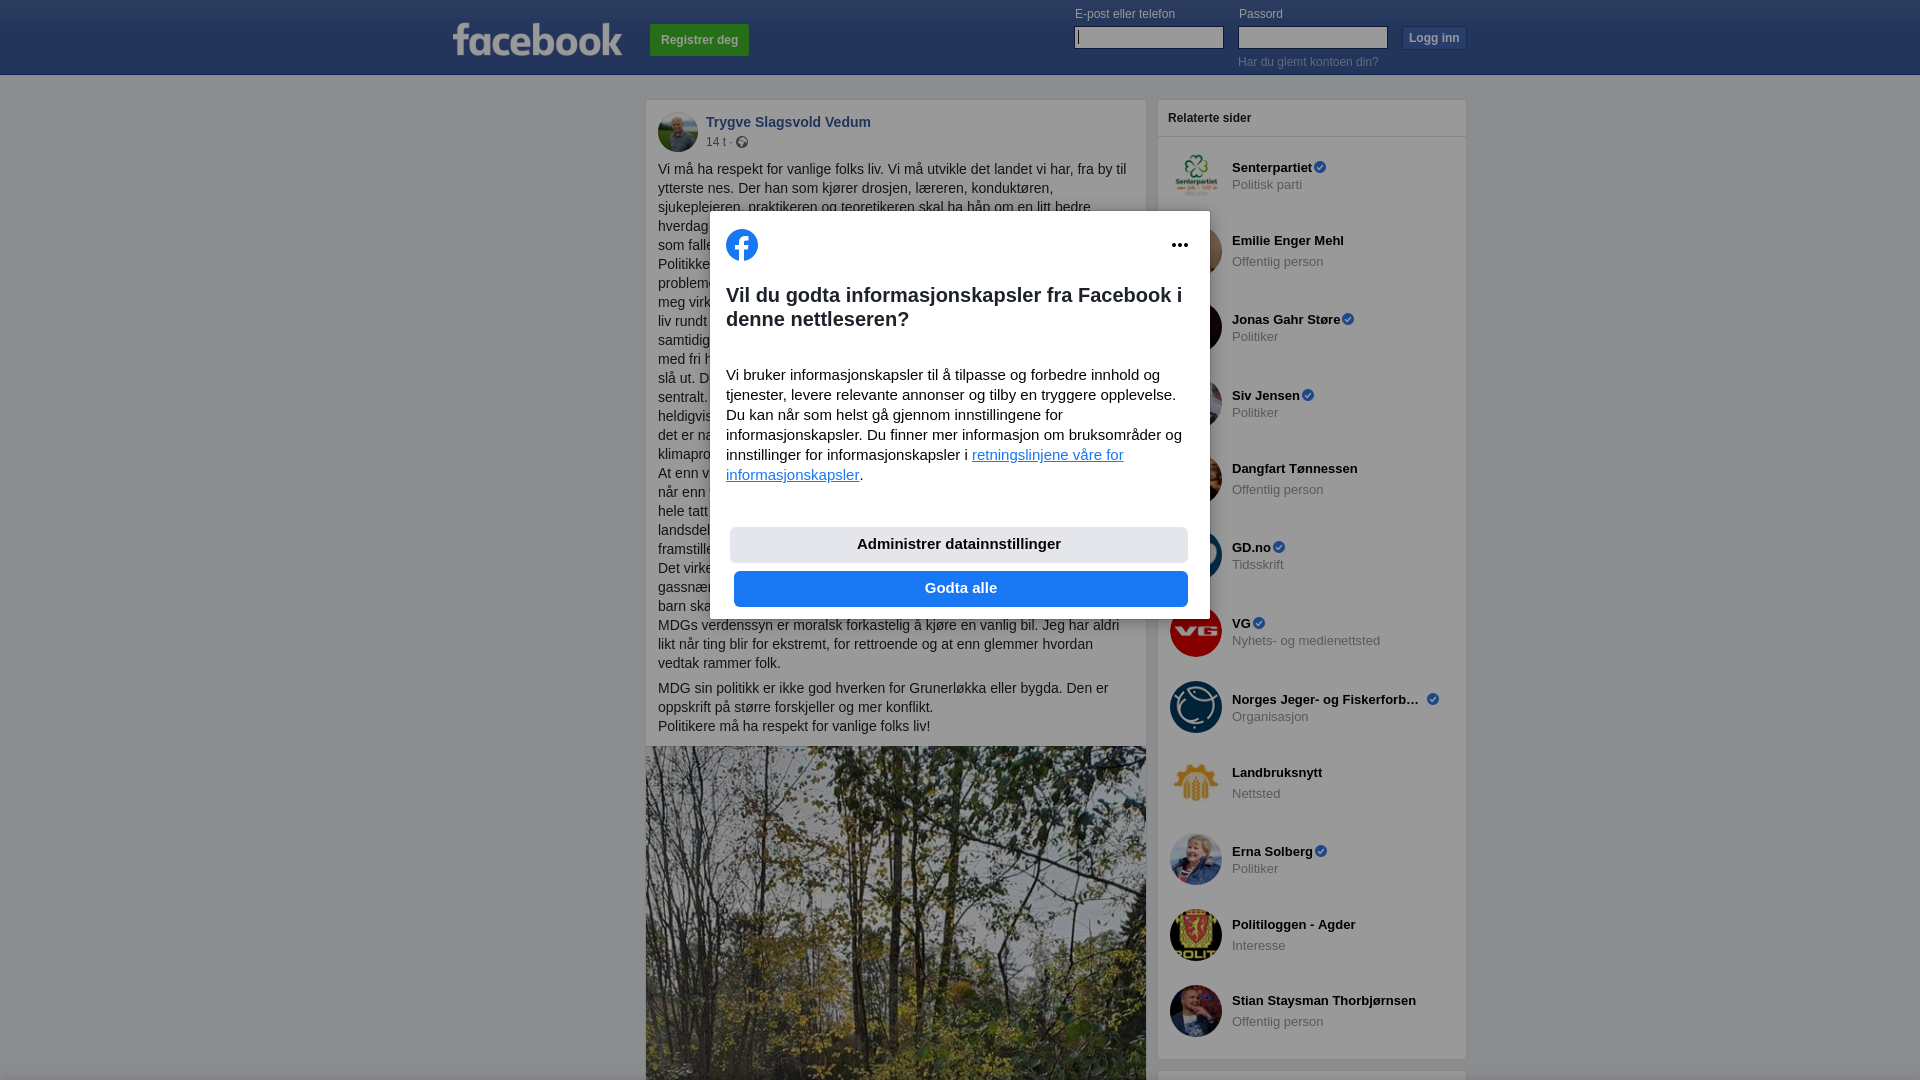Viewport: 1920px width, 1080px height.
Task: Open the Norges Jeger- og Fiskerforbund logo
Action: [1196, 707]
